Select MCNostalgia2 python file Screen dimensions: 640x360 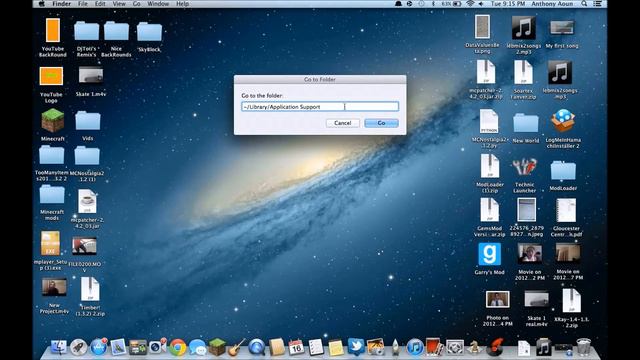click(489, 121)
